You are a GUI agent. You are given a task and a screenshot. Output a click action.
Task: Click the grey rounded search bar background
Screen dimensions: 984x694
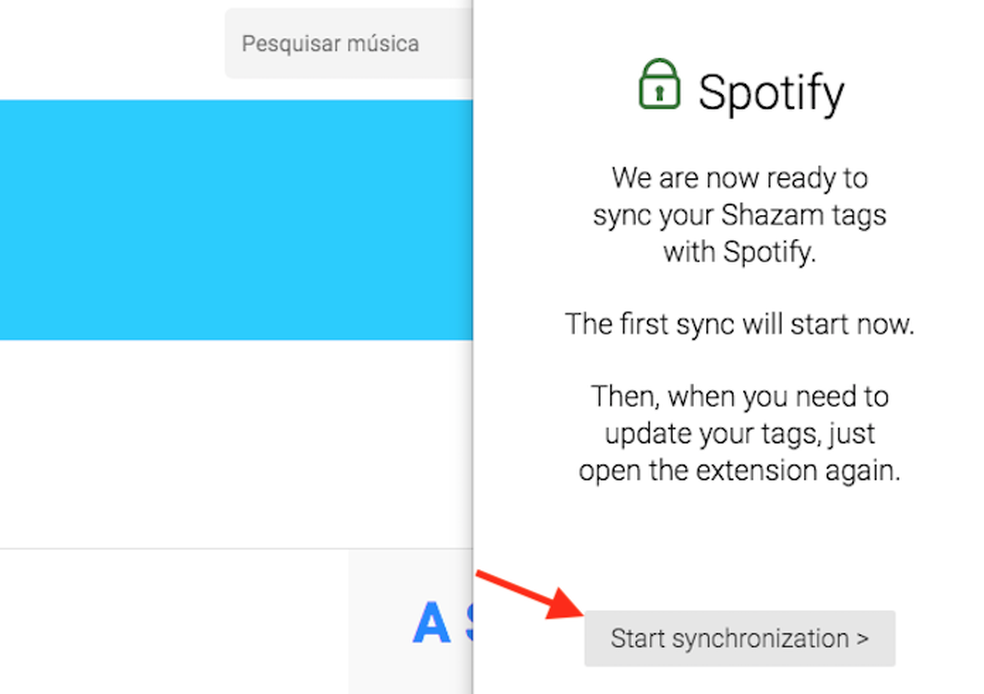(x=350, y=44)
